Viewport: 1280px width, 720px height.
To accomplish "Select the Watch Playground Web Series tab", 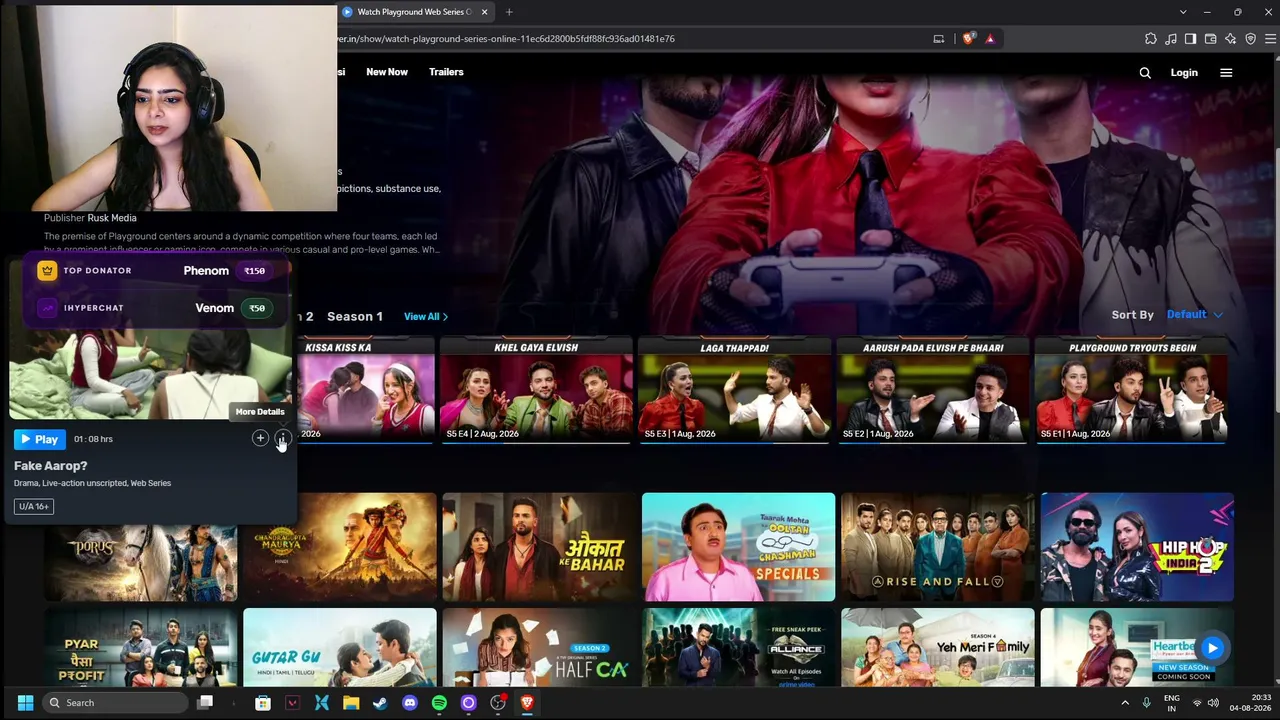I will click(415, 12).
